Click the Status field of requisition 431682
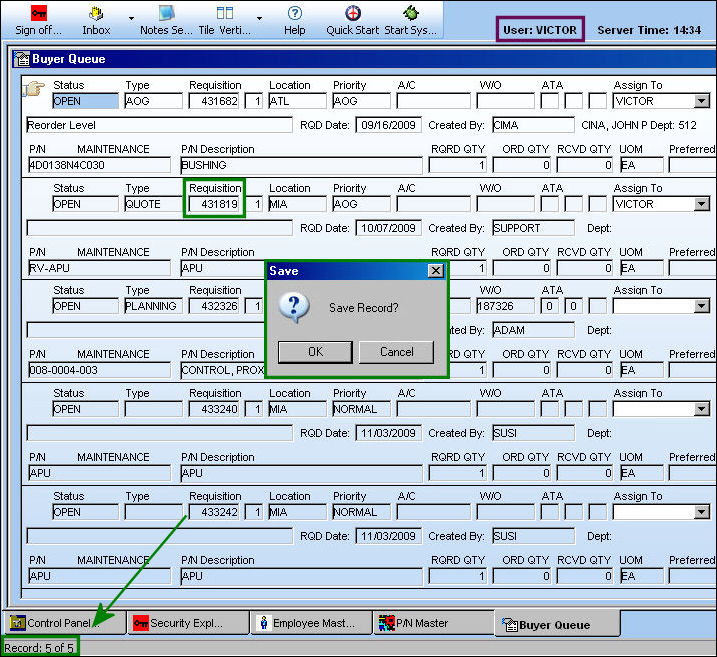 (x=86, y=101)
